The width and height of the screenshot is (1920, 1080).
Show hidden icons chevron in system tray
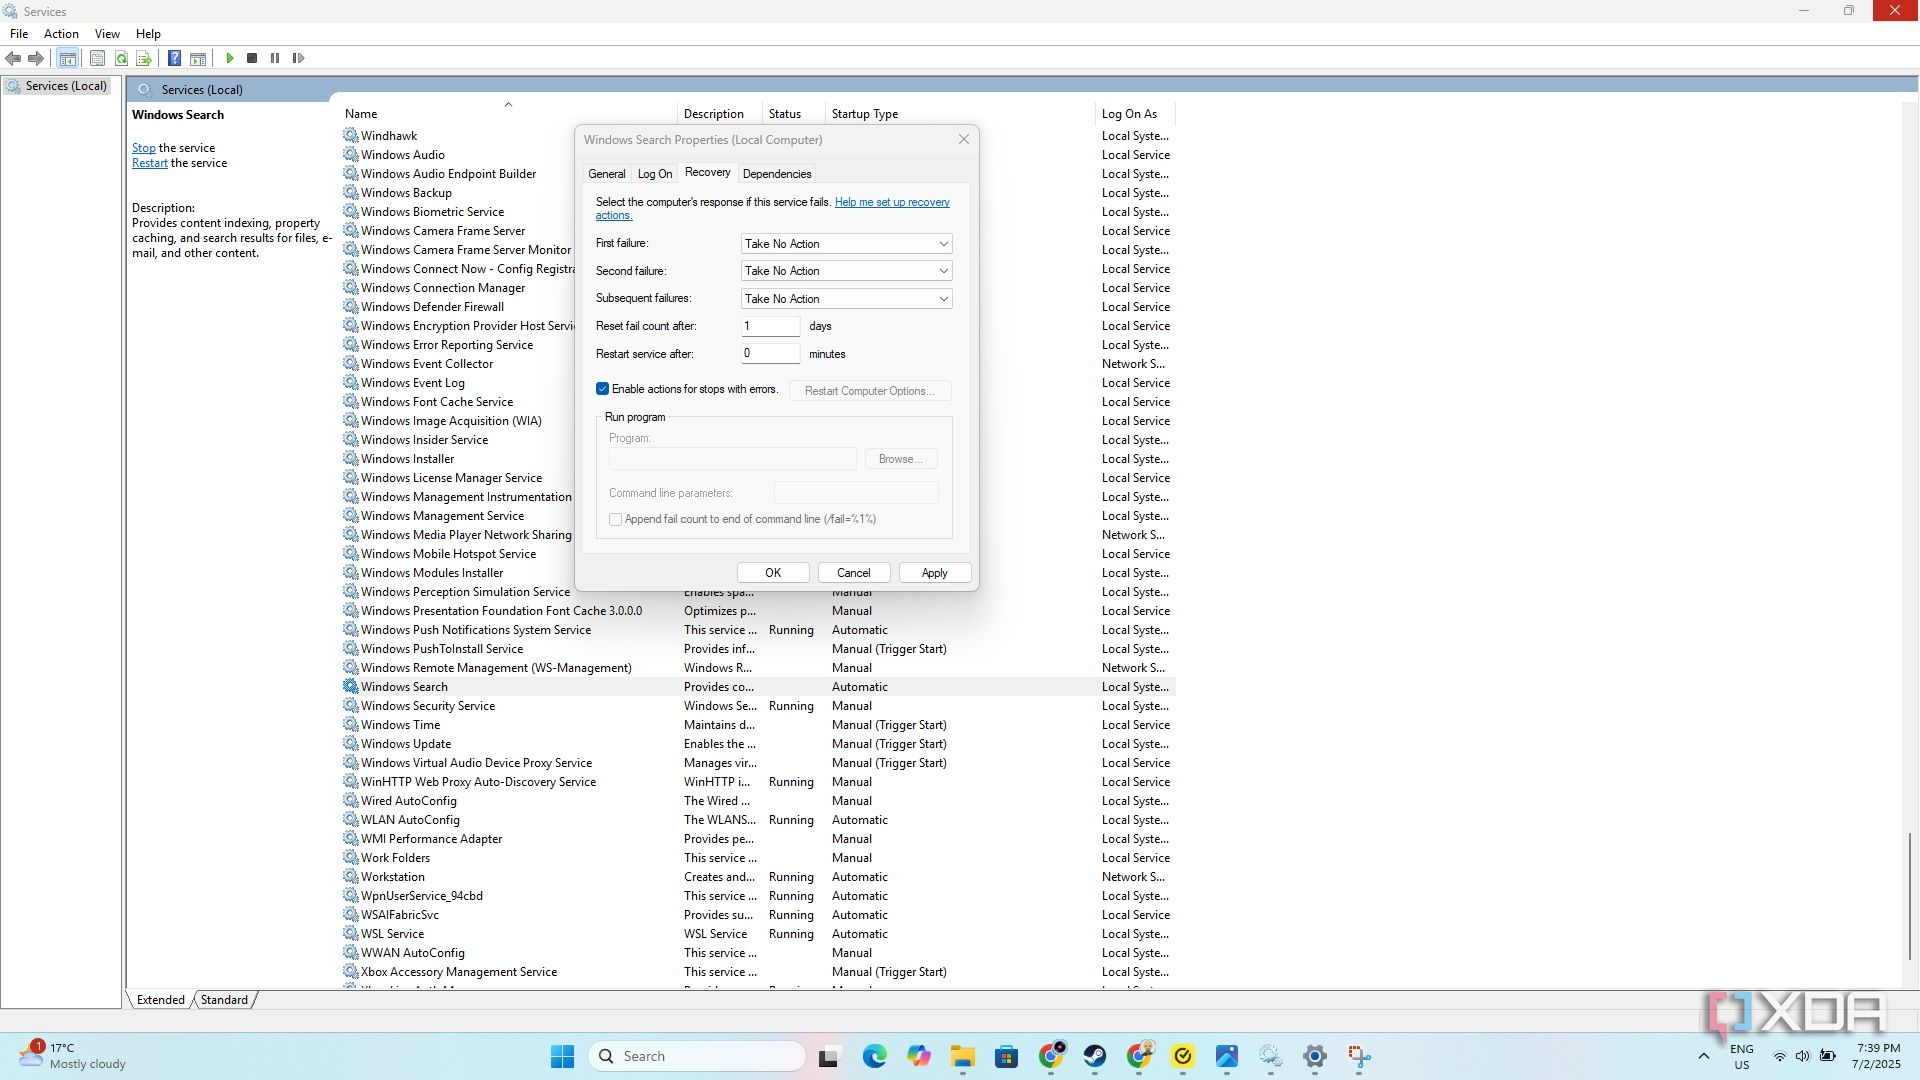tap(1704, 1056)
